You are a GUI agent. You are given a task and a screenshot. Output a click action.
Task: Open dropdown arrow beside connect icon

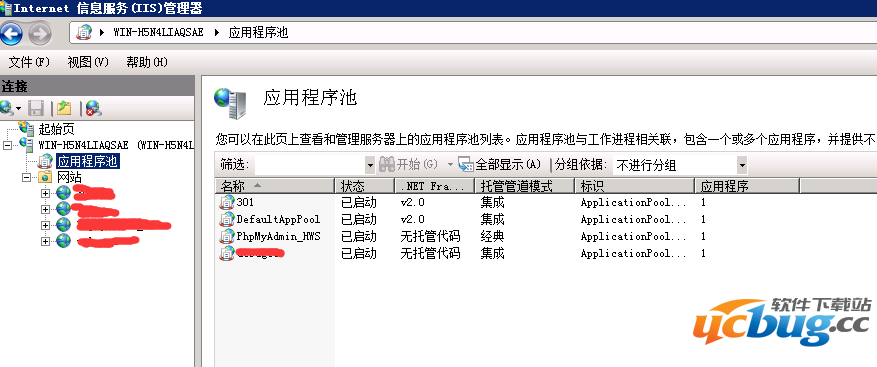point(18,108)
